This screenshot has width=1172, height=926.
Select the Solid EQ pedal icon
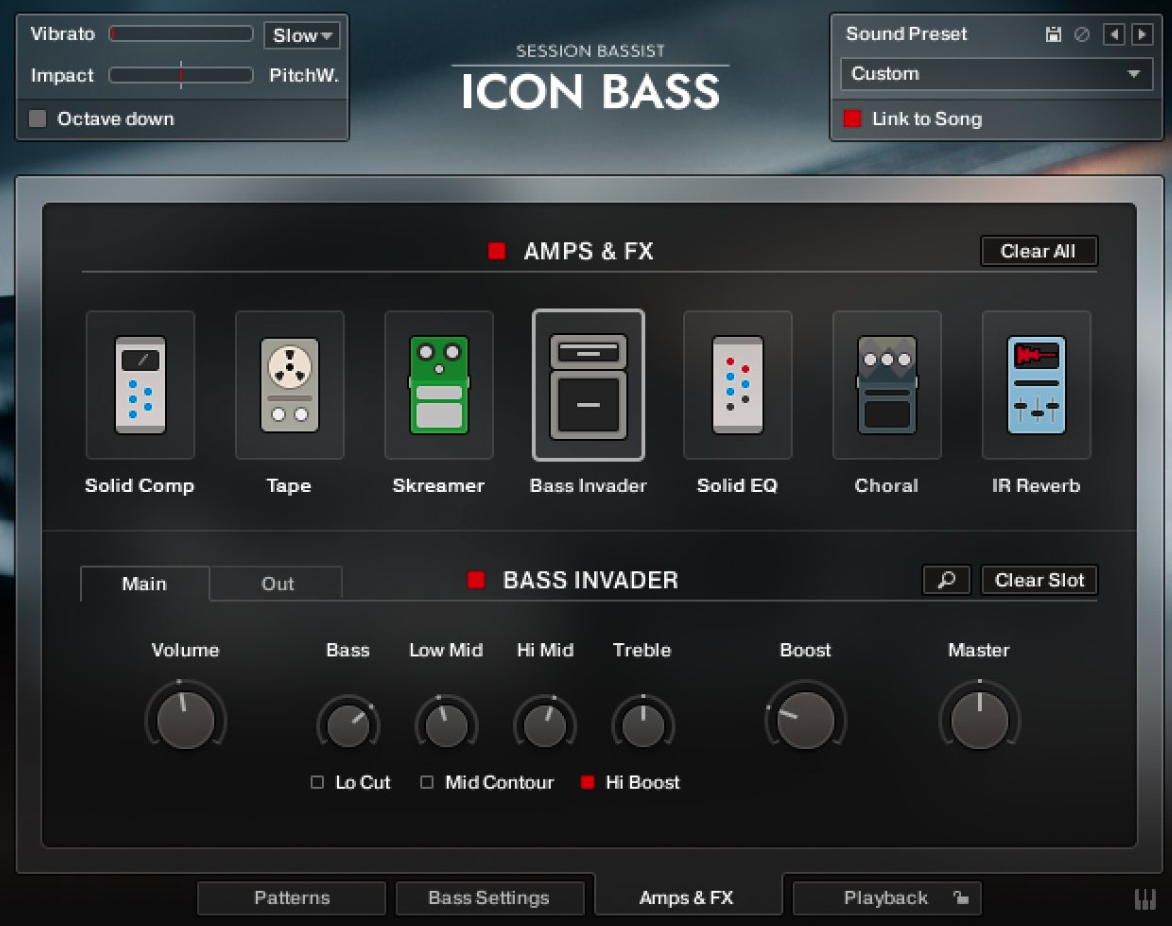coord(737,385)
